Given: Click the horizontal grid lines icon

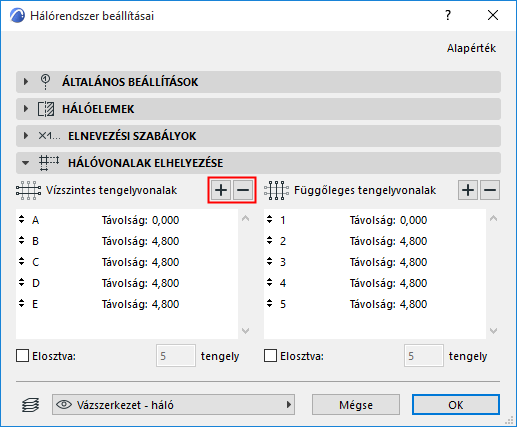Looking at the screenshot, I should pyautogui.click(x=29, y=190).
